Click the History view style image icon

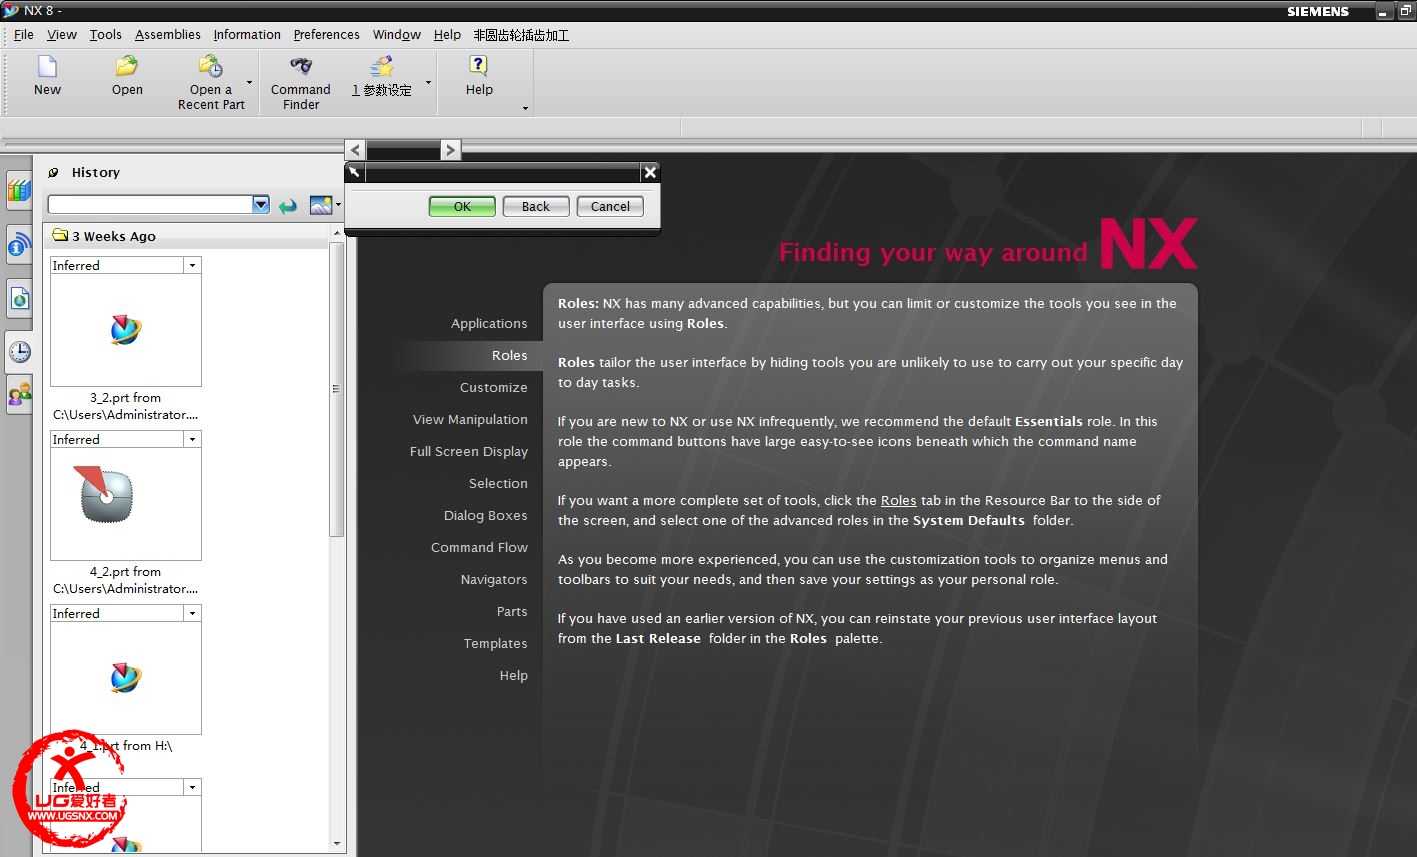(321, 205)
